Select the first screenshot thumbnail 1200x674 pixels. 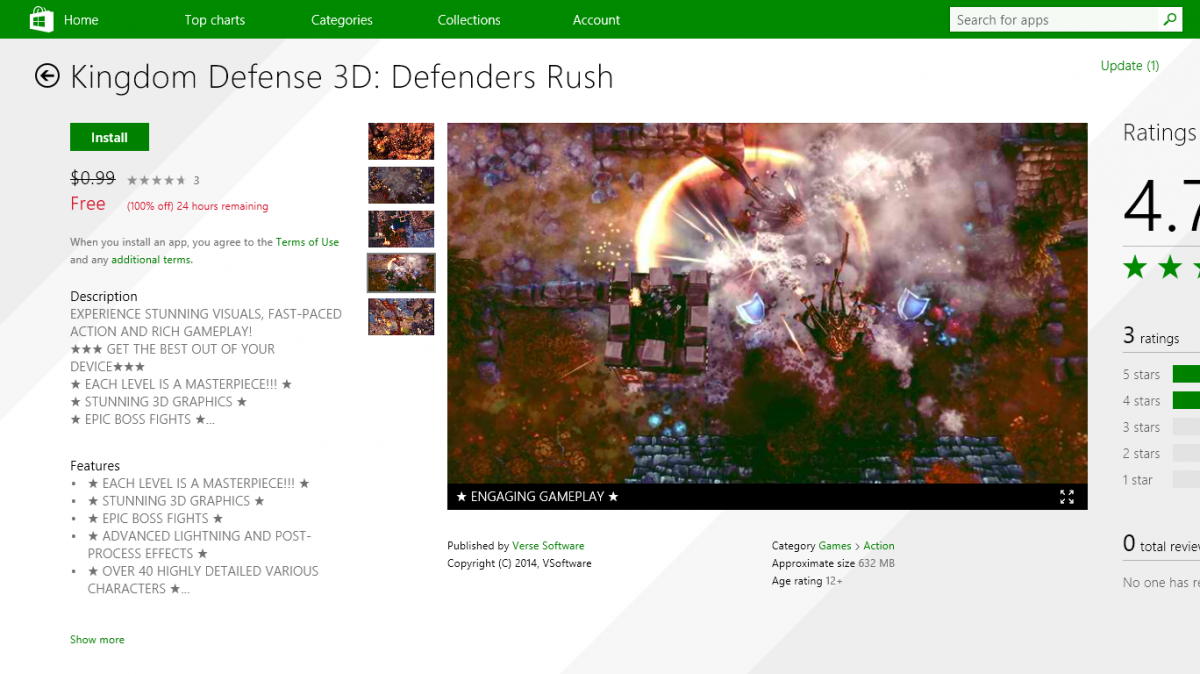pos(401,141)
